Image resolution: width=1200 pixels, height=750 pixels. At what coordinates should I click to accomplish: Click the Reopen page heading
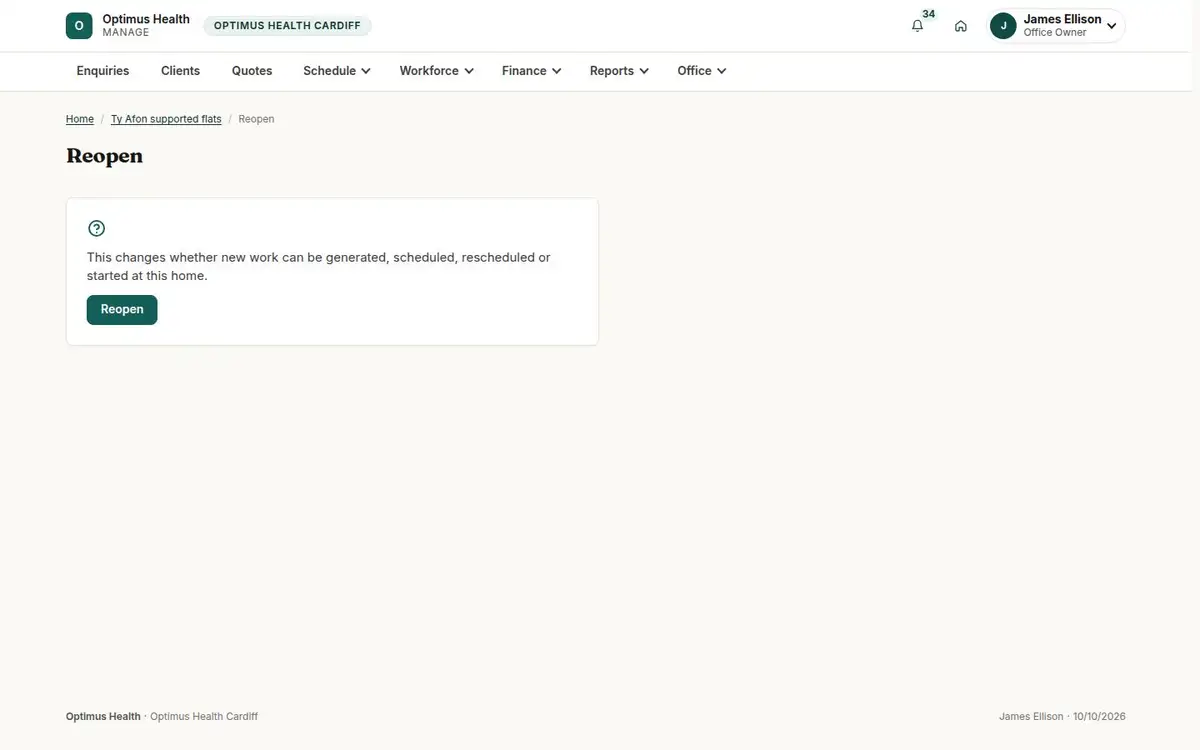pos(104,156)
